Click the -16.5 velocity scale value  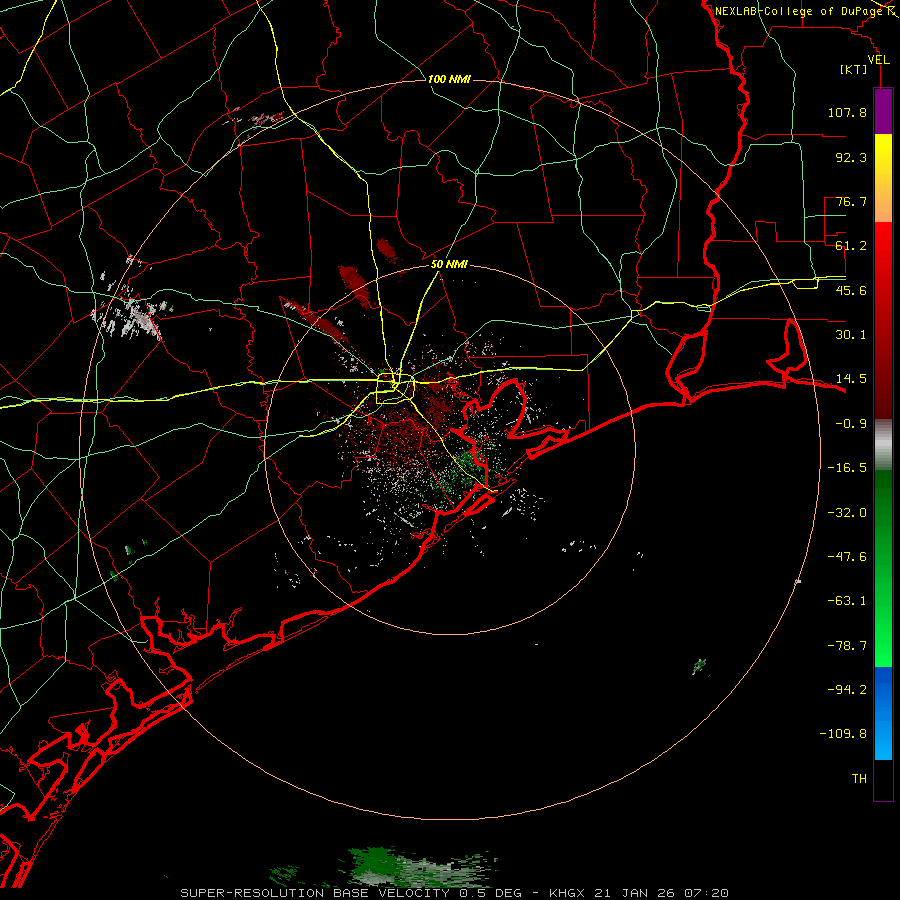pos(847,468)
